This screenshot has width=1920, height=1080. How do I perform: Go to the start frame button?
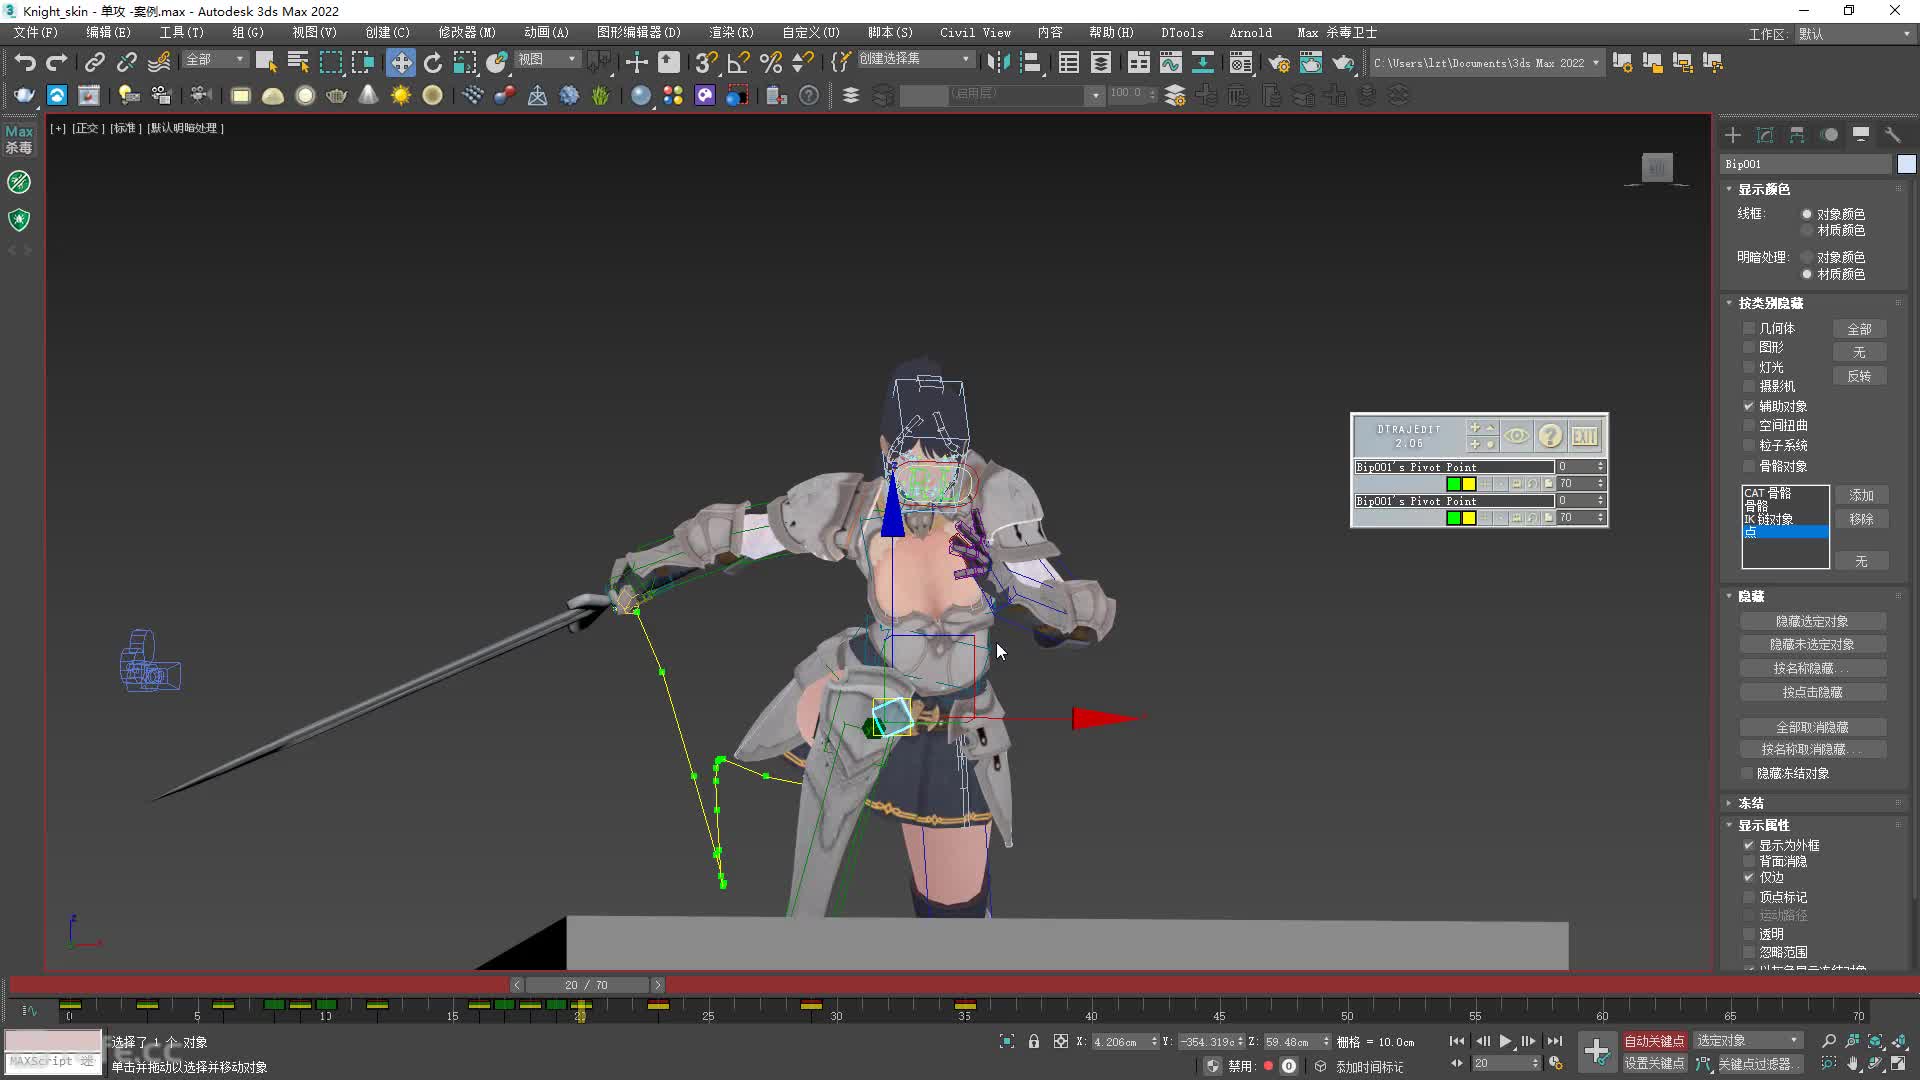click(x=1457, y=1041)
